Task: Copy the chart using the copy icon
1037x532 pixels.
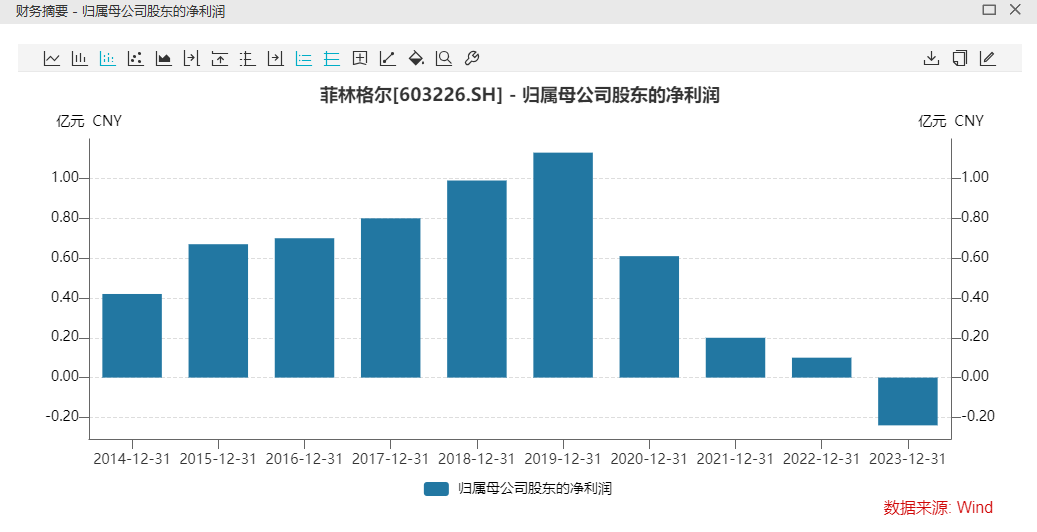Action: 959,58
